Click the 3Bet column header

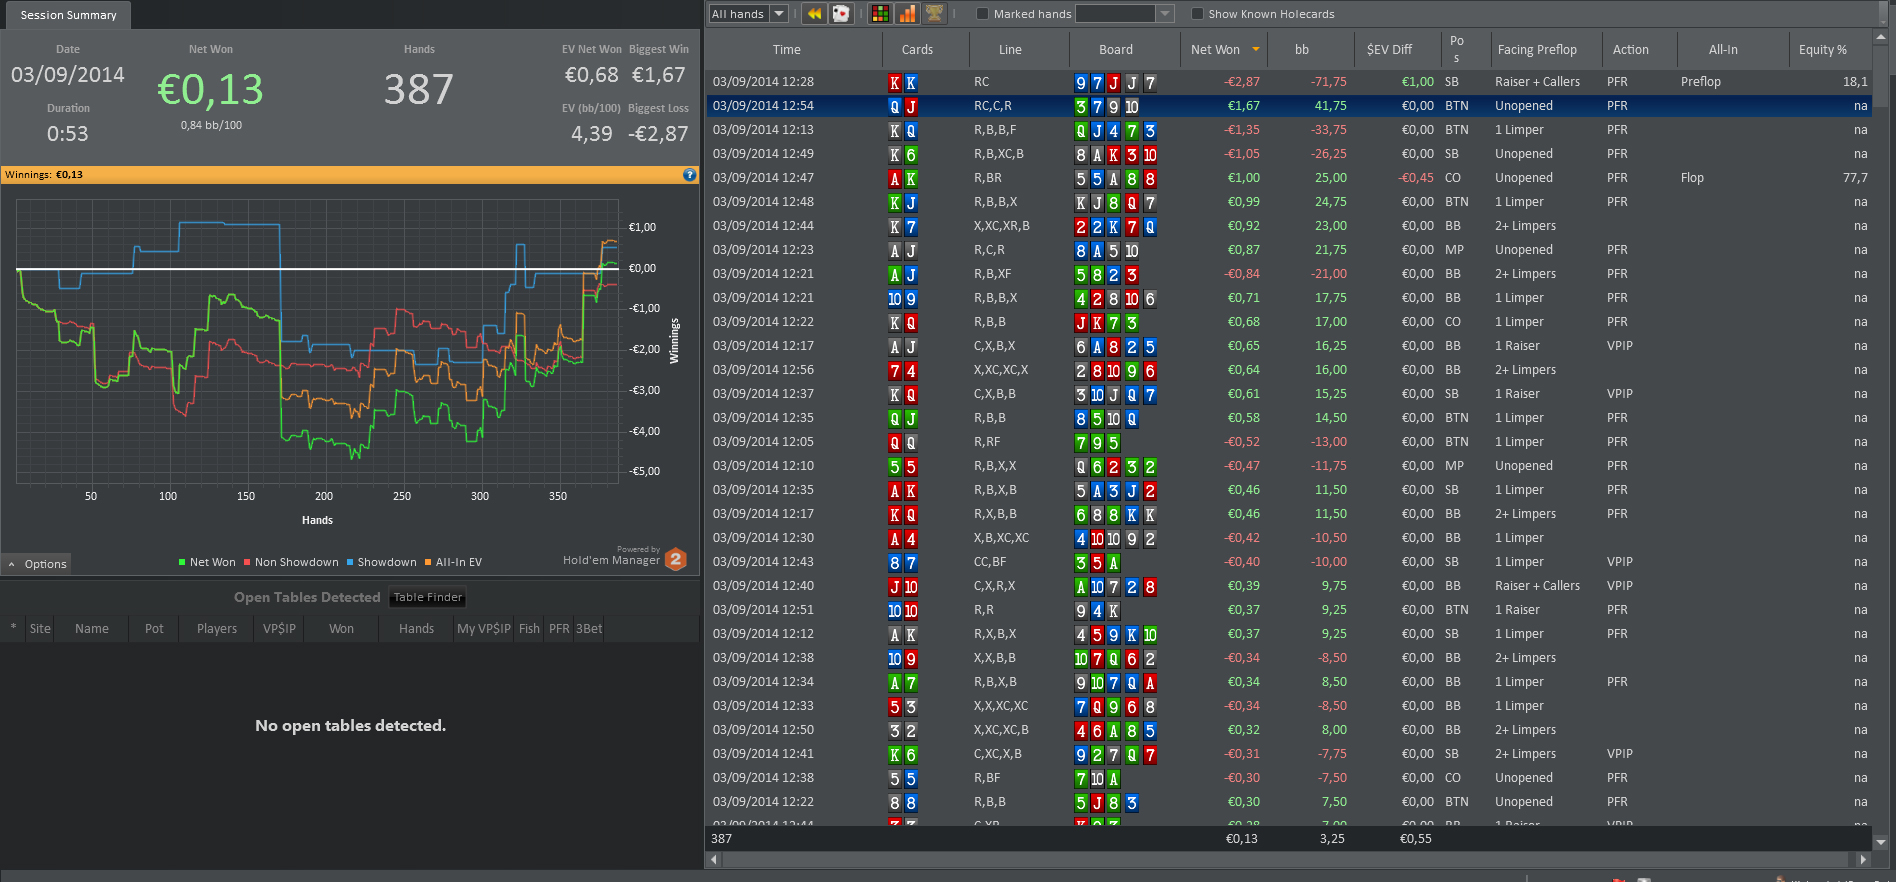[589, 628]
